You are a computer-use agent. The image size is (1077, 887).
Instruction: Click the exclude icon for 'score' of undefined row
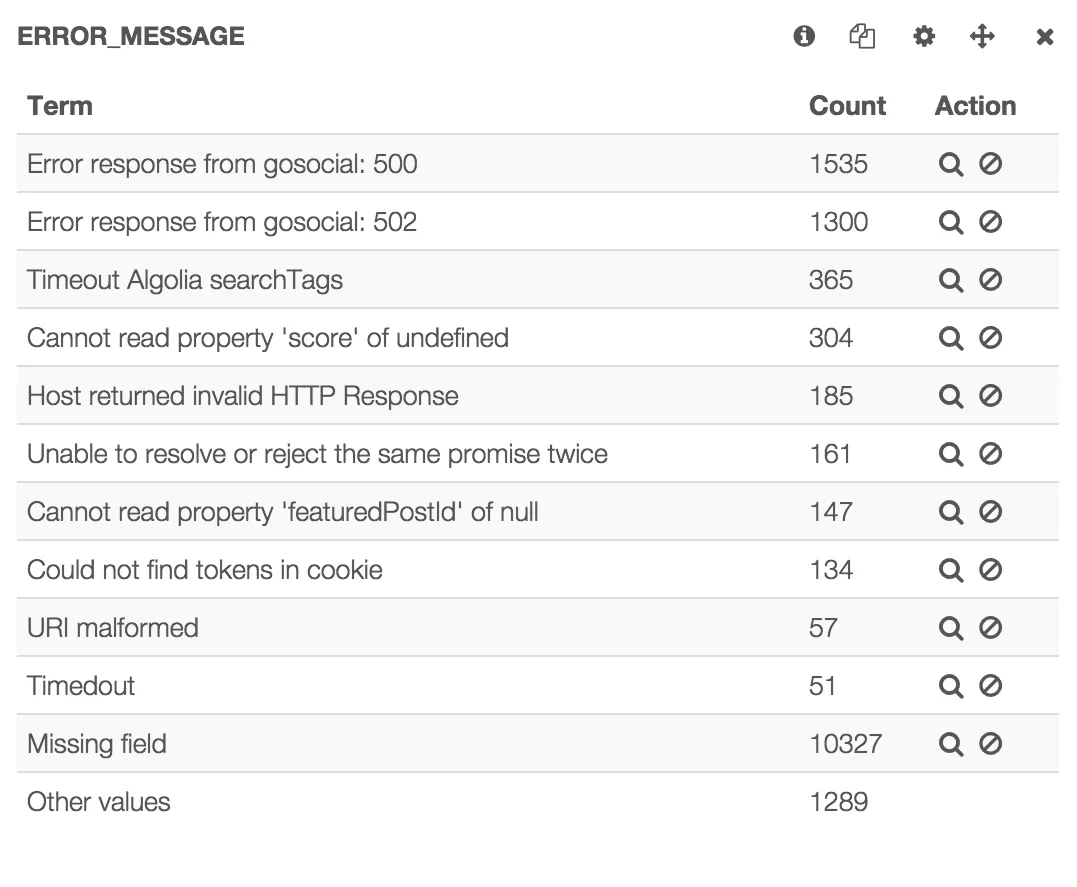tap(988, 338)
